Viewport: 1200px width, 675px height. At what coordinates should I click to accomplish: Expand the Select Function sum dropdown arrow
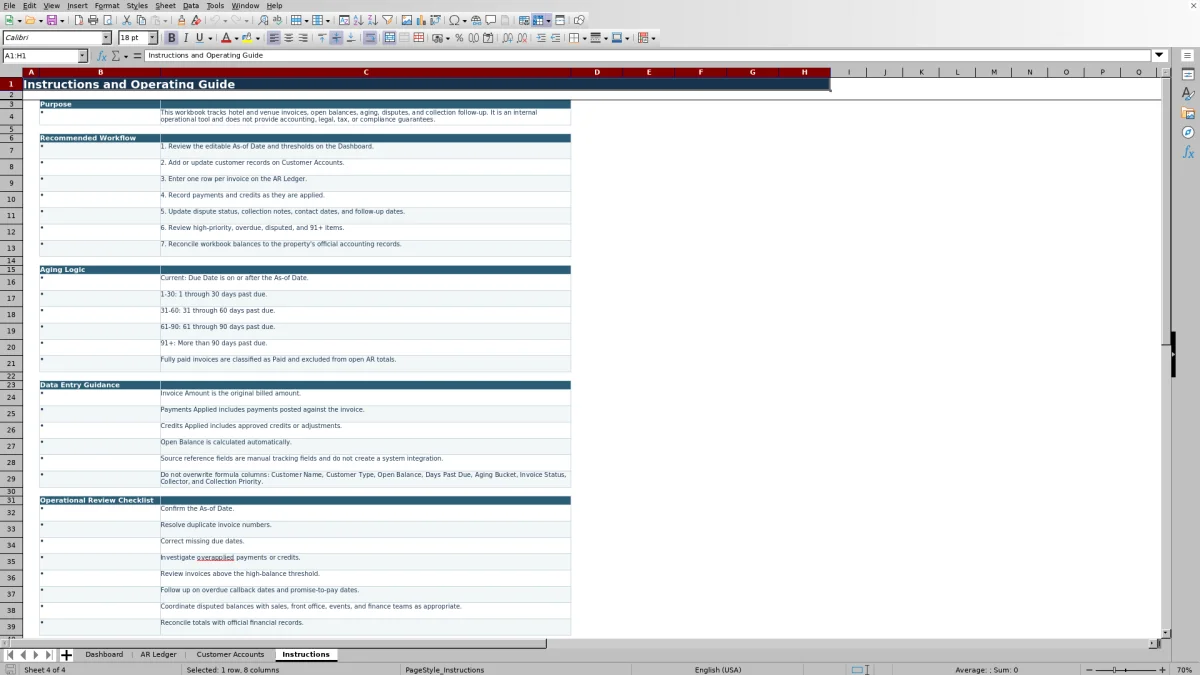pos(125,56)
